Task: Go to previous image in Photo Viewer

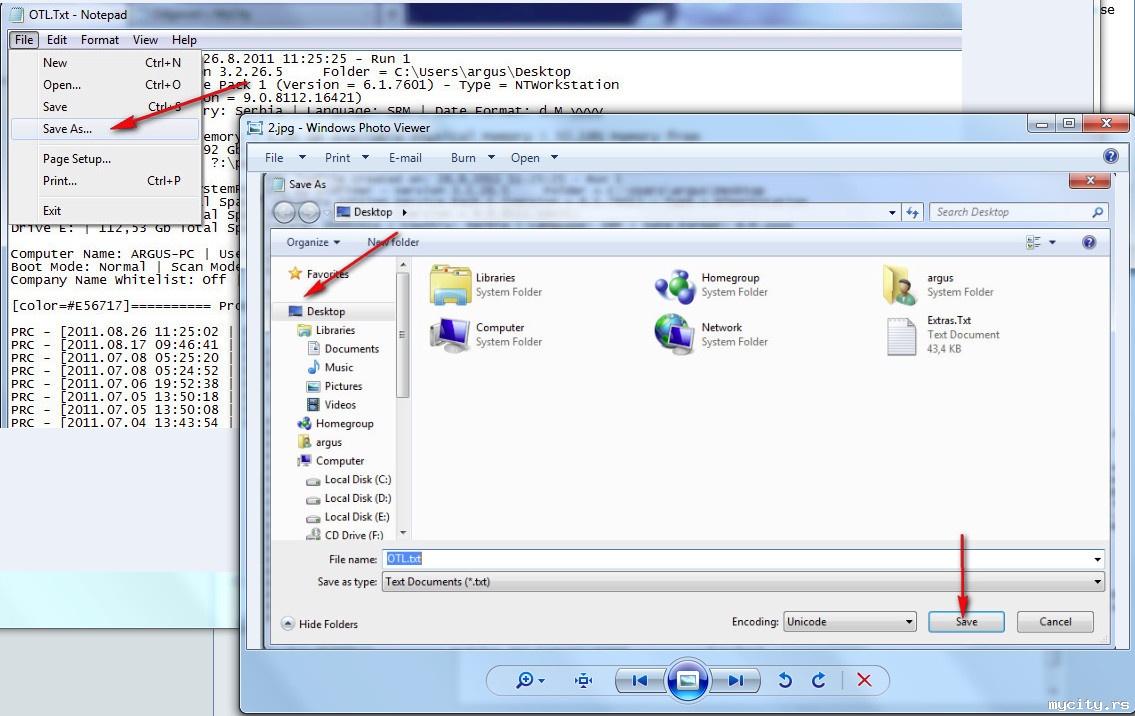Action: tap(638, 681)
